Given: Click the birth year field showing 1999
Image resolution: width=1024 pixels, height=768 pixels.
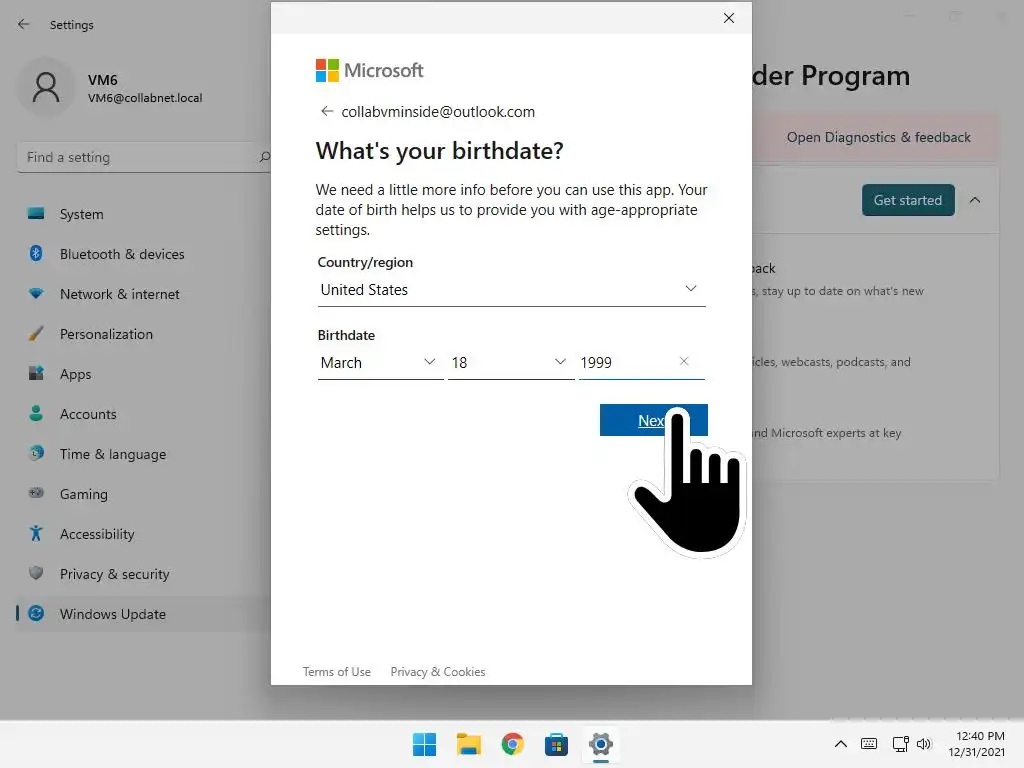Looking at the screenshot, I should pyautogui.click(x=641, y=362).
